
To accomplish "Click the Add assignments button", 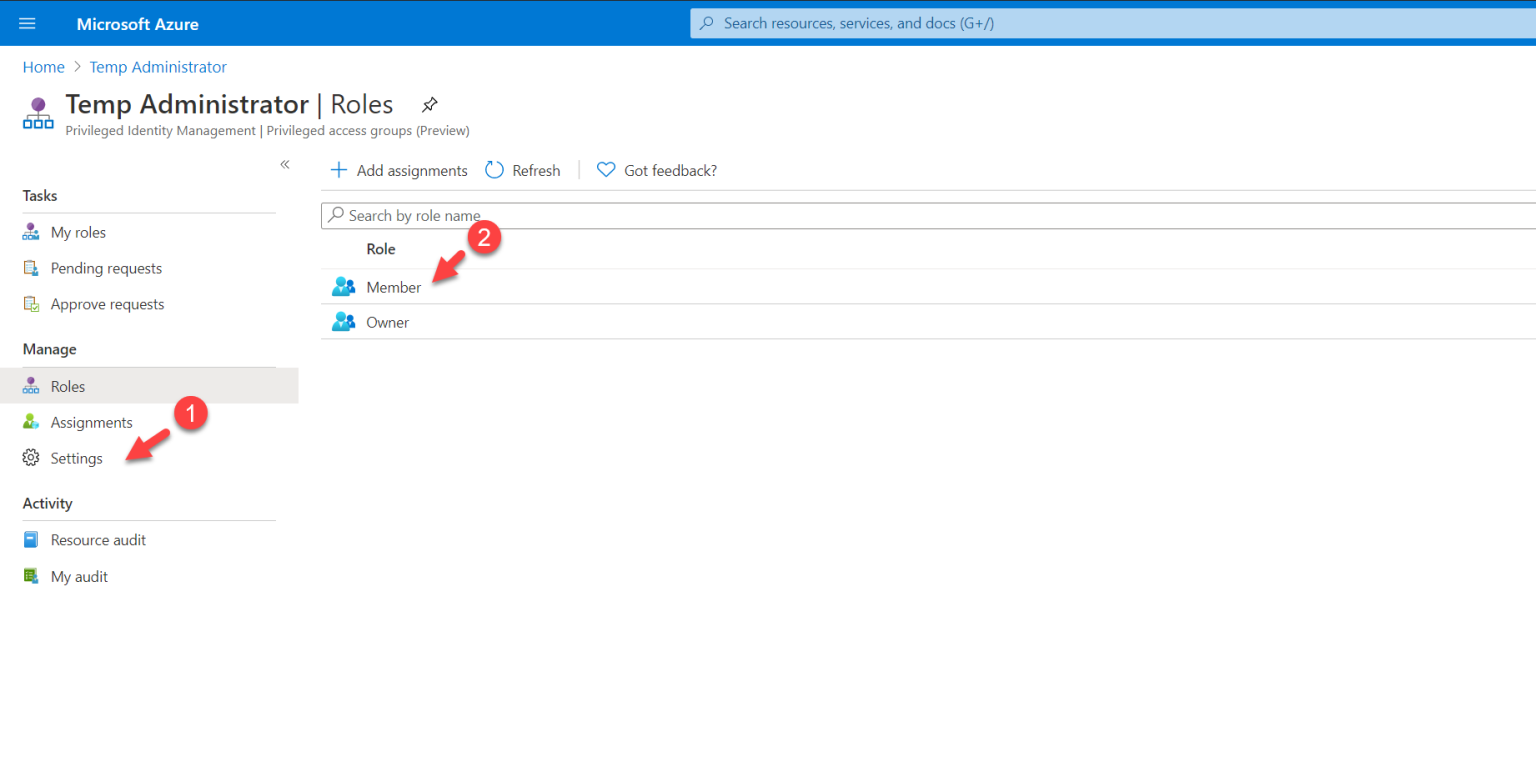I will (398, 170).
